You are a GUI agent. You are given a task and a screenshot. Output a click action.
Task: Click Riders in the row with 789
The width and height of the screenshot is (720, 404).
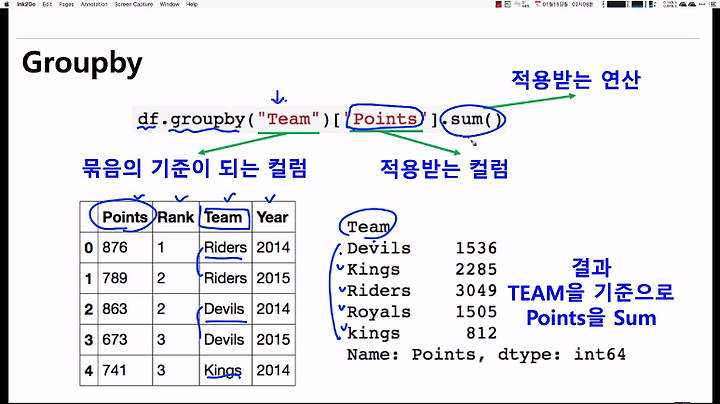tap(225, 278)
